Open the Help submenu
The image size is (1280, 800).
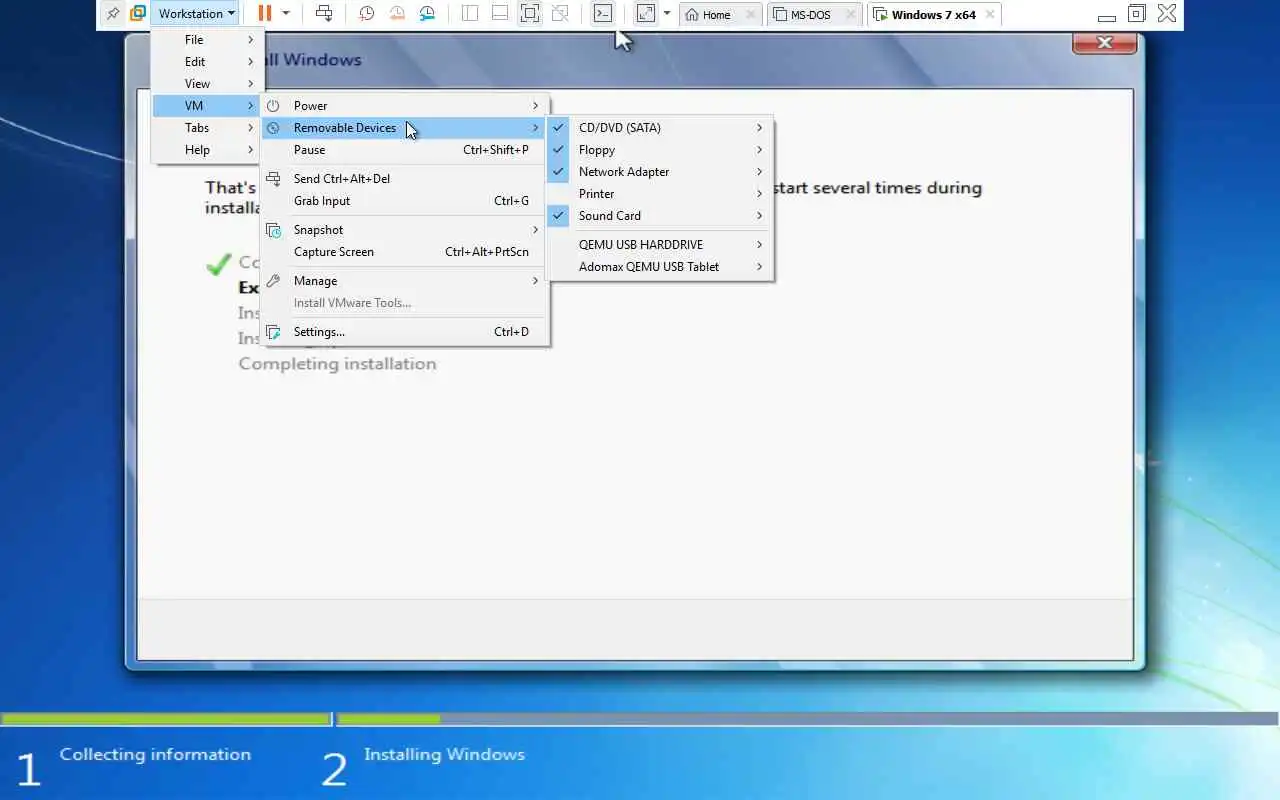pos(207,150)
